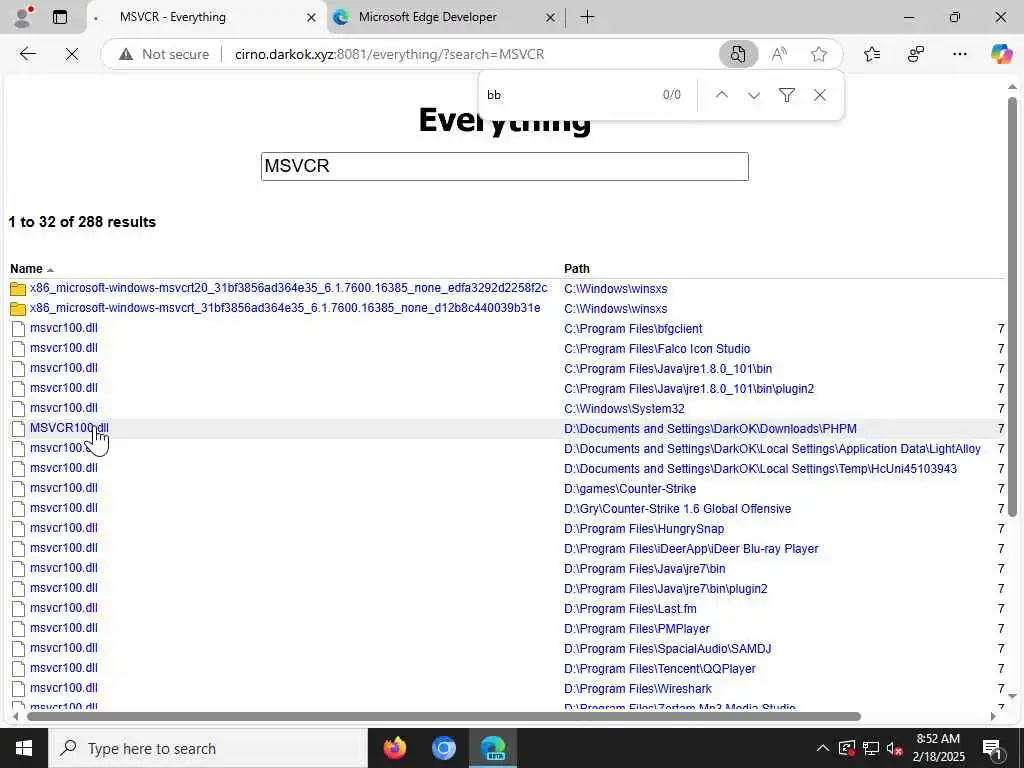Click the muted volume tray icon

point(895,748)
